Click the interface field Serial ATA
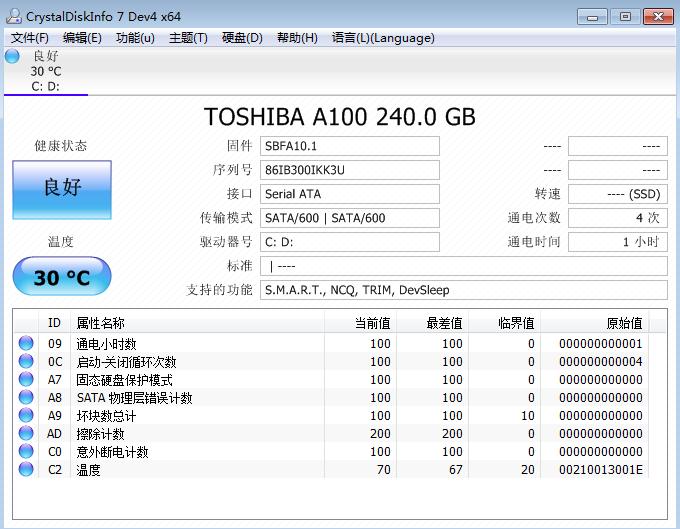Image resolution: width=680 pixels, height=529 pixels. pos(350,194)
